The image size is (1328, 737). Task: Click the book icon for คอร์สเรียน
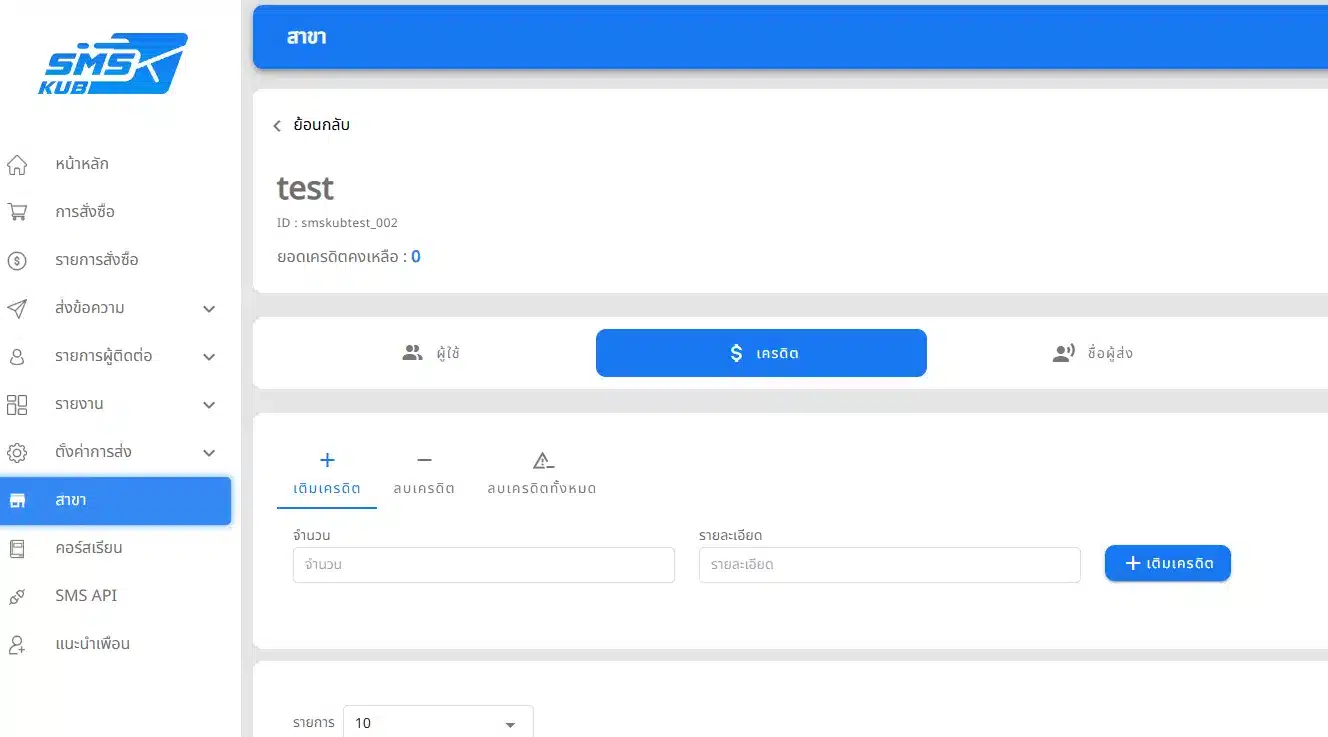click(17, 548)
